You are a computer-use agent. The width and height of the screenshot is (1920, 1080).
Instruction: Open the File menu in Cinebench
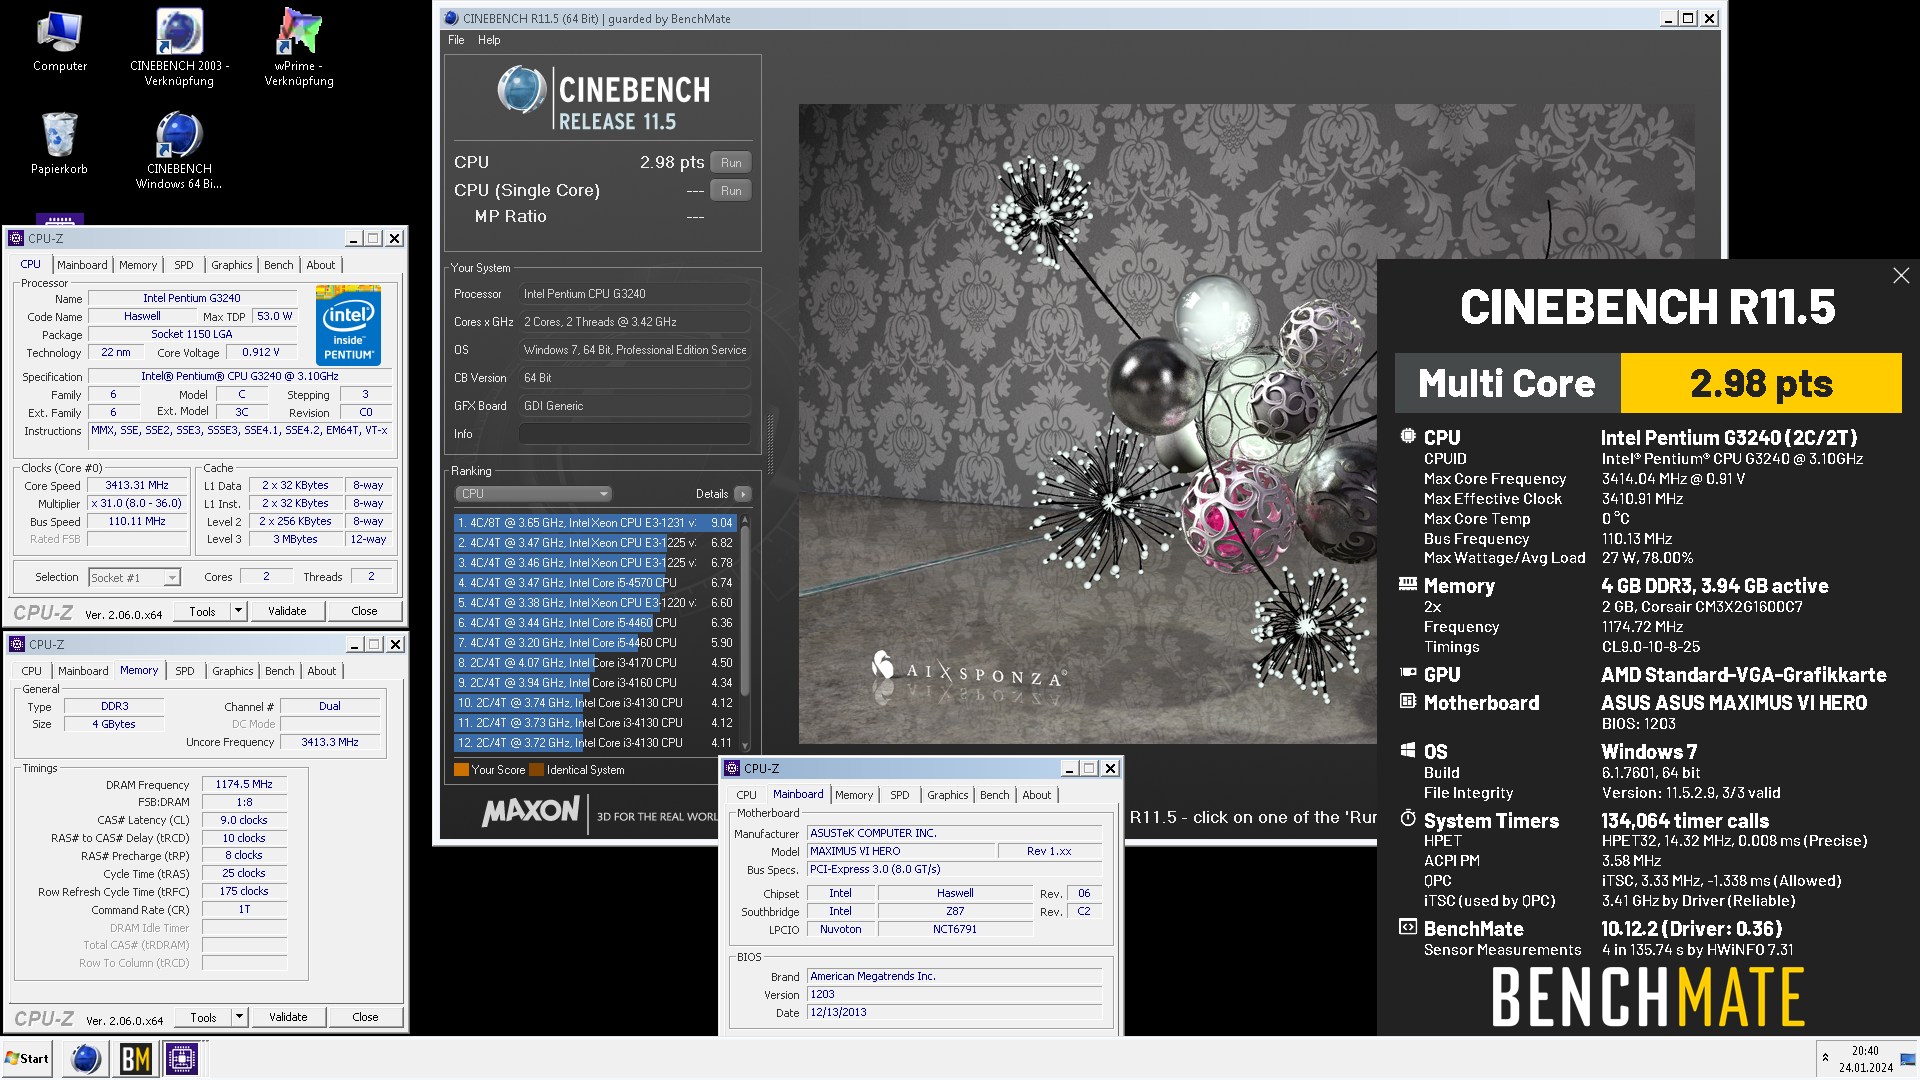456,40
